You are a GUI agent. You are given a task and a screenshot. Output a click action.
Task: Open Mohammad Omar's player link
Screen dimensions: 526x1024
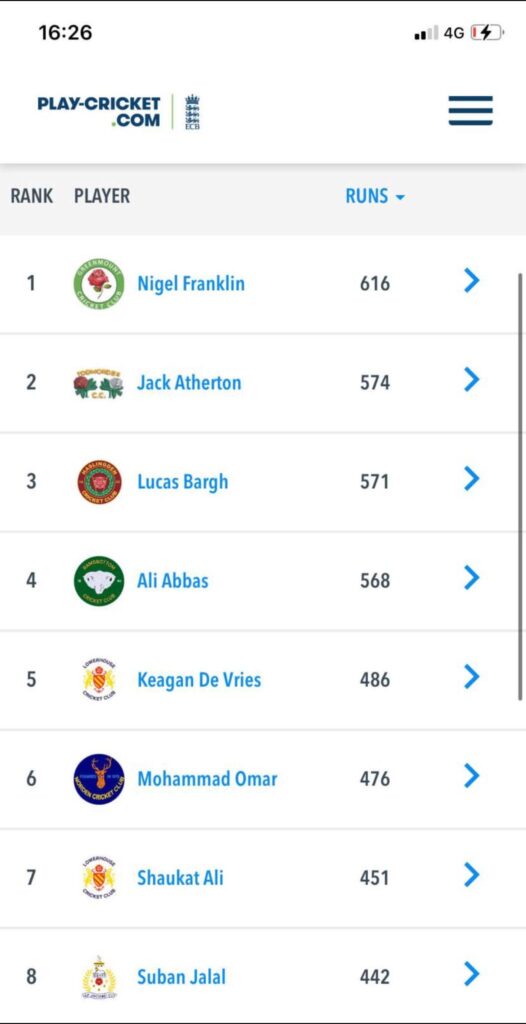[207, 779]
